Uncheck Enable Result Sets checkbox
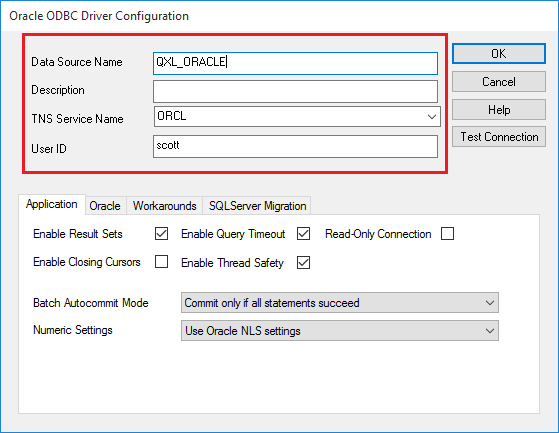Screen dimensions: 559x433 pyautogui.click(x=161, y=234)
